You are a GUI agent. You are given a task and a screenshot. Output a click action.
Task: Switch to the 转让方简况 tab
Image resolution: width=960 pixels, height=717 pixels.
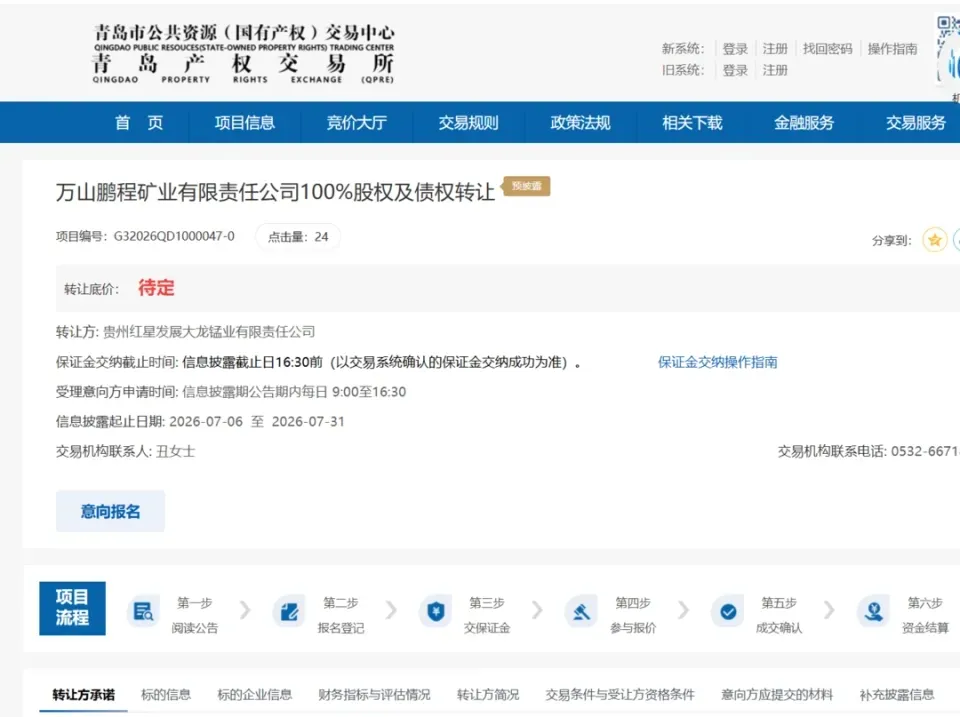click(488, 694)
